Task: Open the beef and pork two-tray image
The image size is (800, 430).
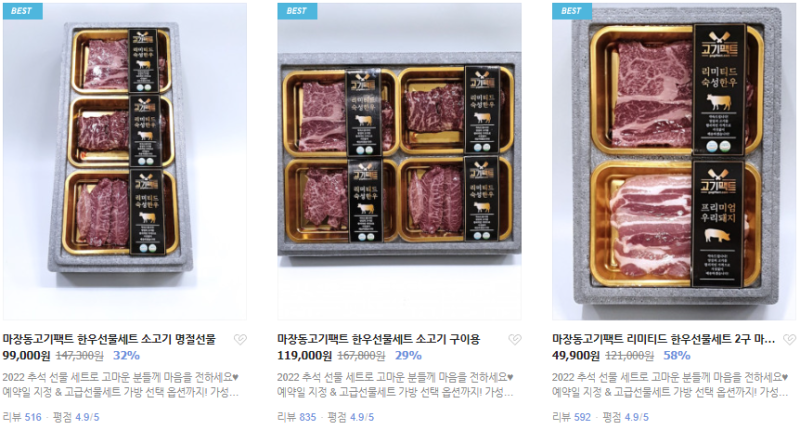Action: click(x=674, y=161)
